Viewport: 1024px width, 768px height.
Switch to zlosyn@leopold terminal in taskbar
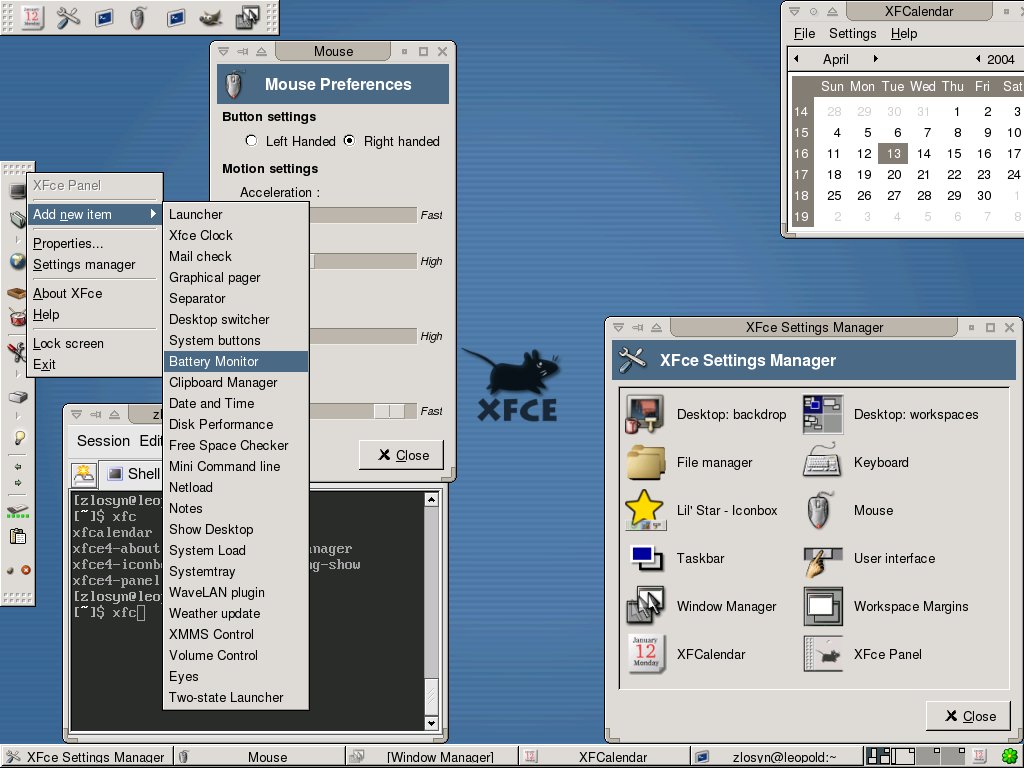tap(776, 757)
